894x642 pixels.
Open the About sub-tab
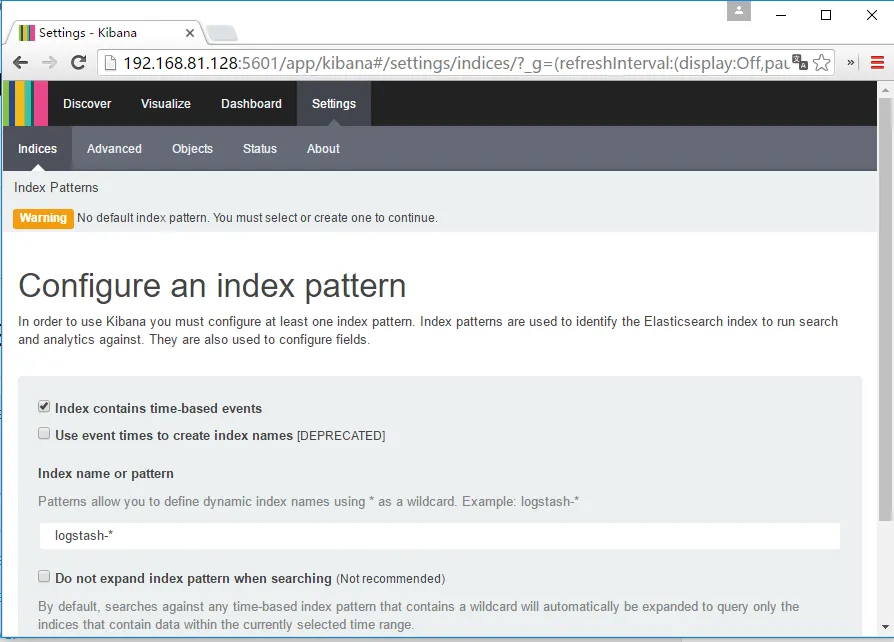tap(323, 149)
